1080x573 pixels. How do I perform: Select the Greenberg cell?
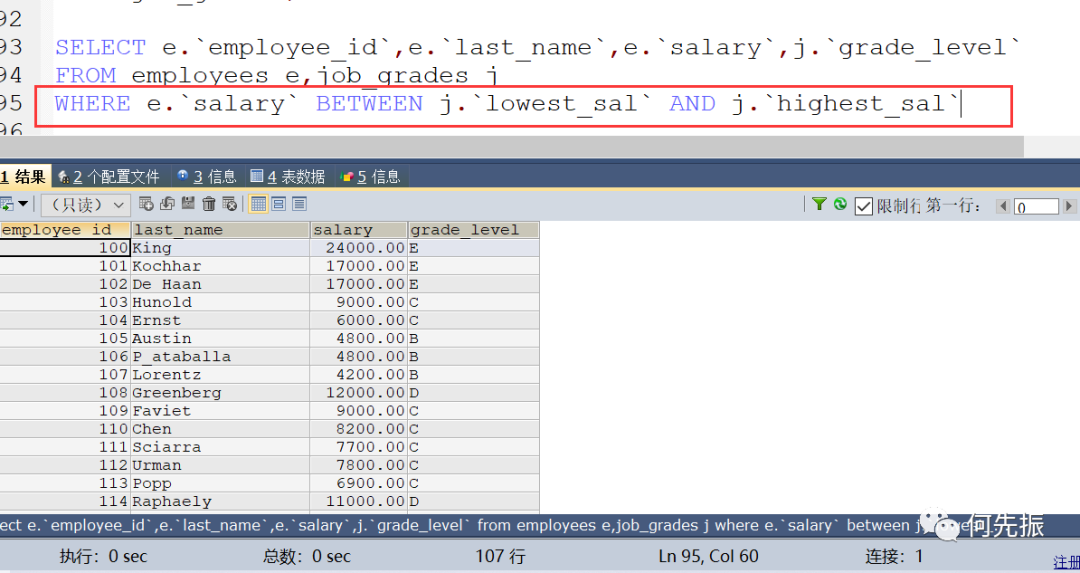220,393
